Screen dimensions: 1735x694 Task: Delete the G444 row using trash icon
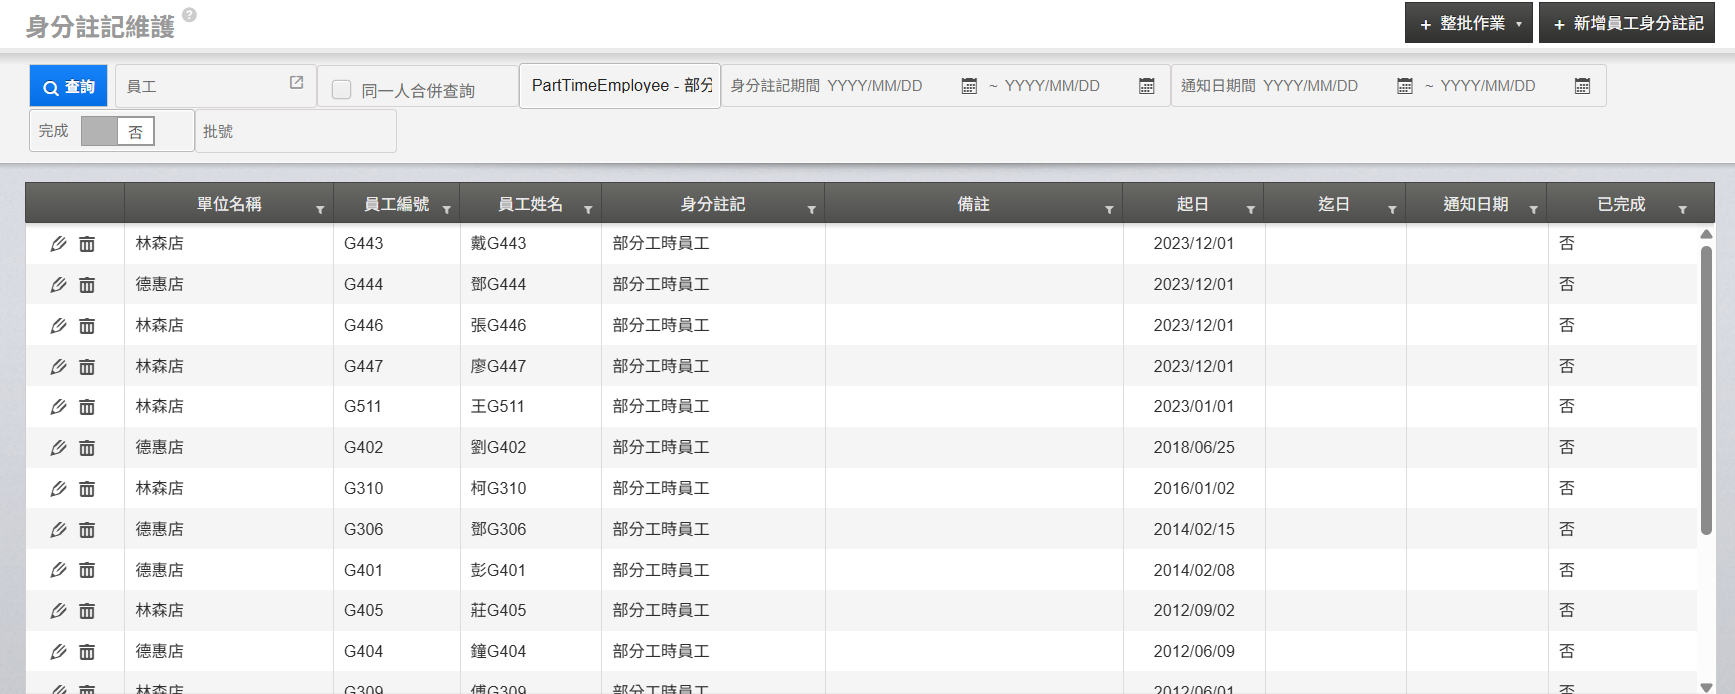(87, 285)
